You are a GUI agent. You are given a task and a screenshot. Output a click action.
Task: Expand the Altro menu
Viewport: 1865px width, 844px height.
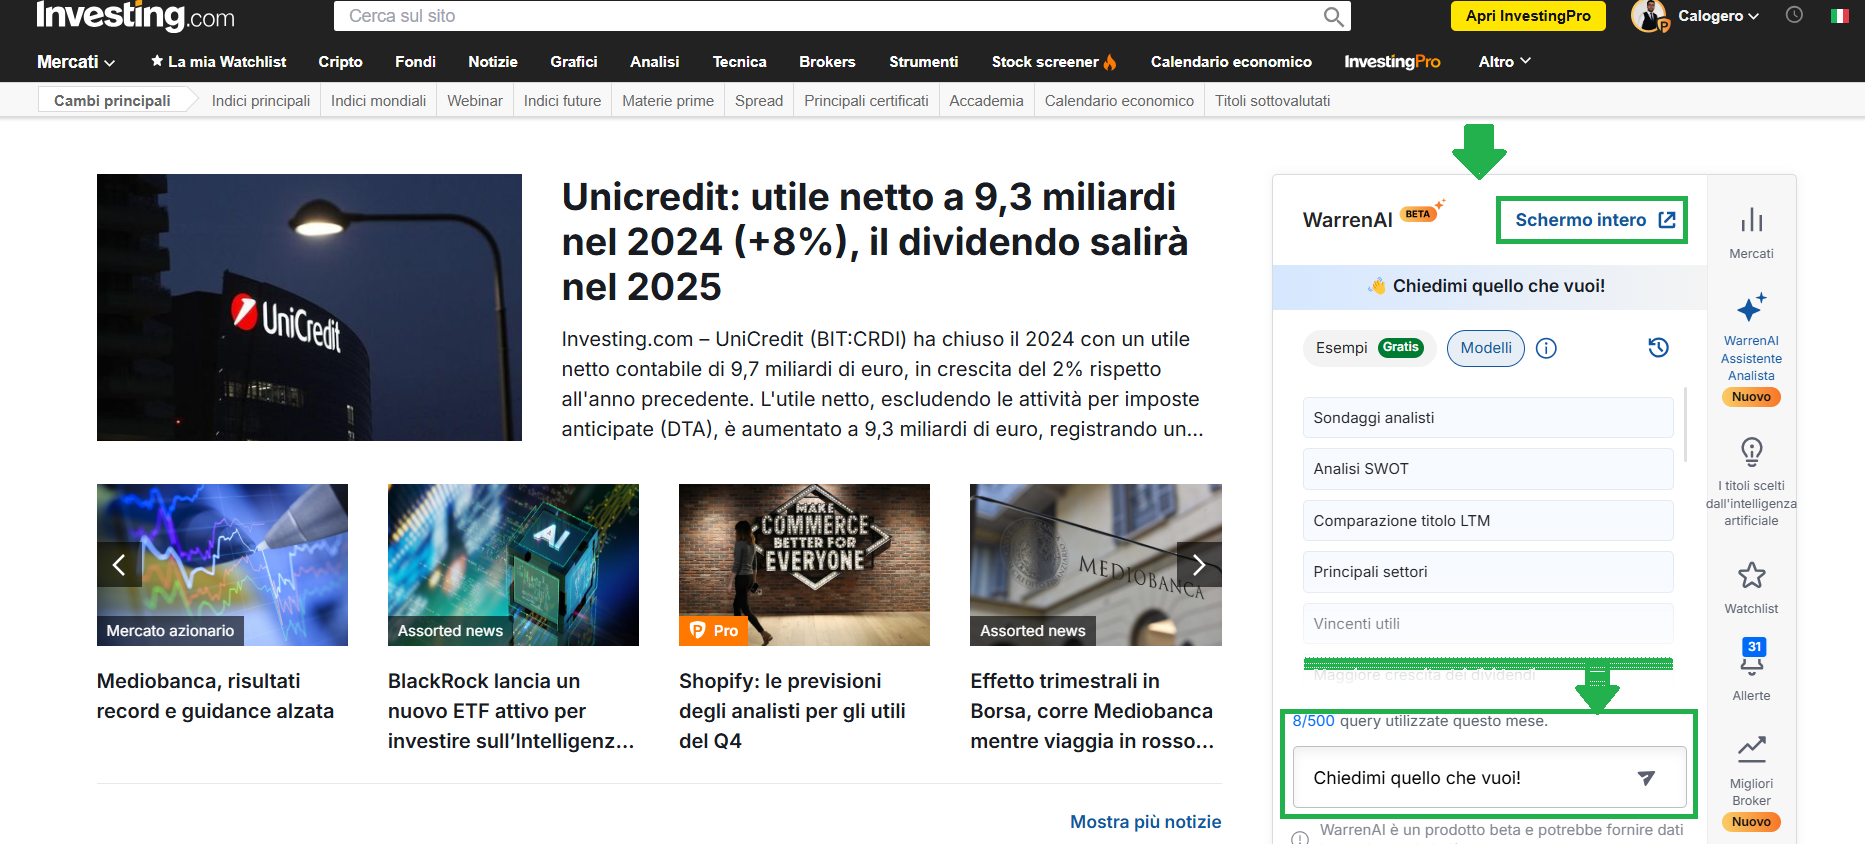pos(1505,62)
